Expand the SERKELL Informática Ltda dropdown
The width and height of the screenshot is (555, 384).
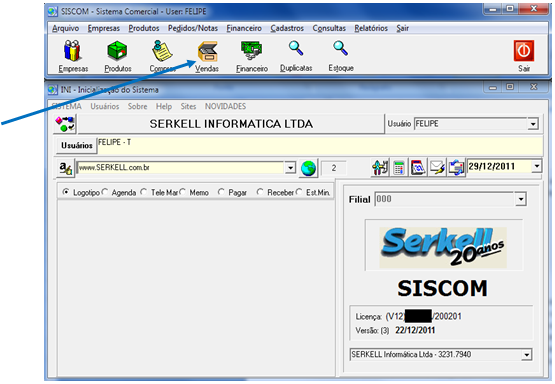point(527,354)
